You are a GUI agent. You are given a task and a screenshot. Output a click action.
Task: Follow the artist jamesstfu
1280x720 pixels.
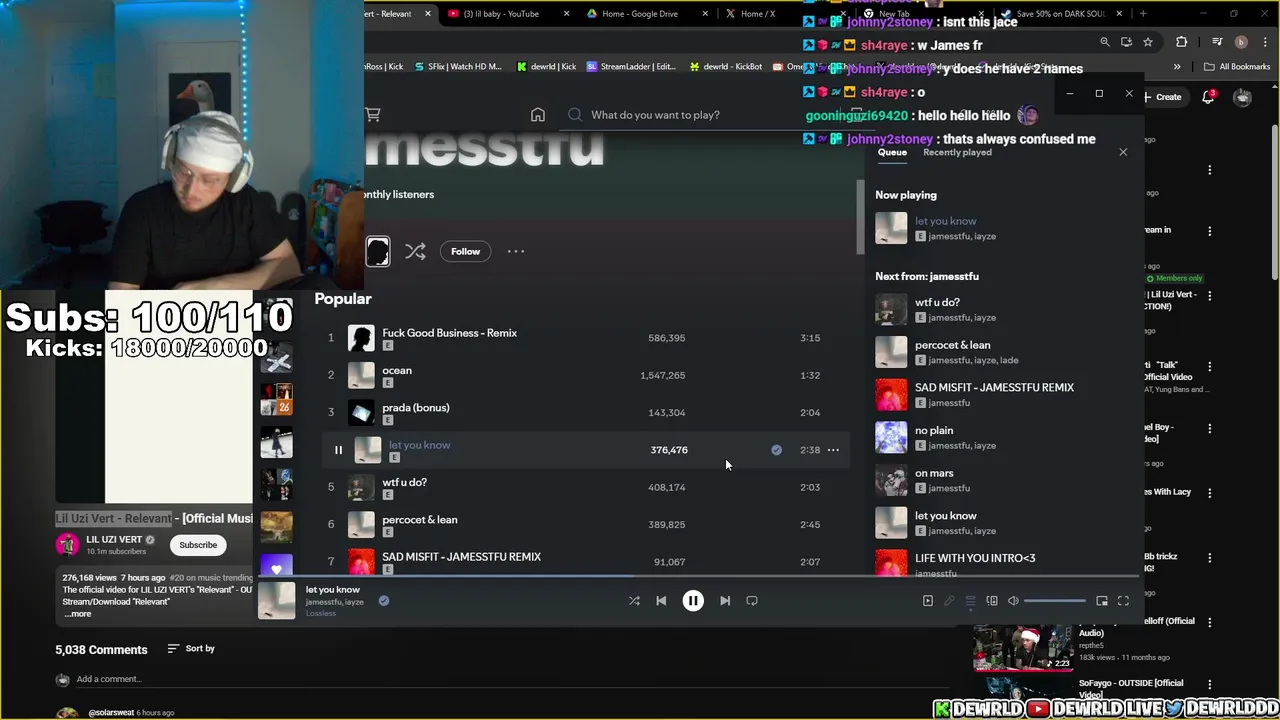click(x=465, y=251)
